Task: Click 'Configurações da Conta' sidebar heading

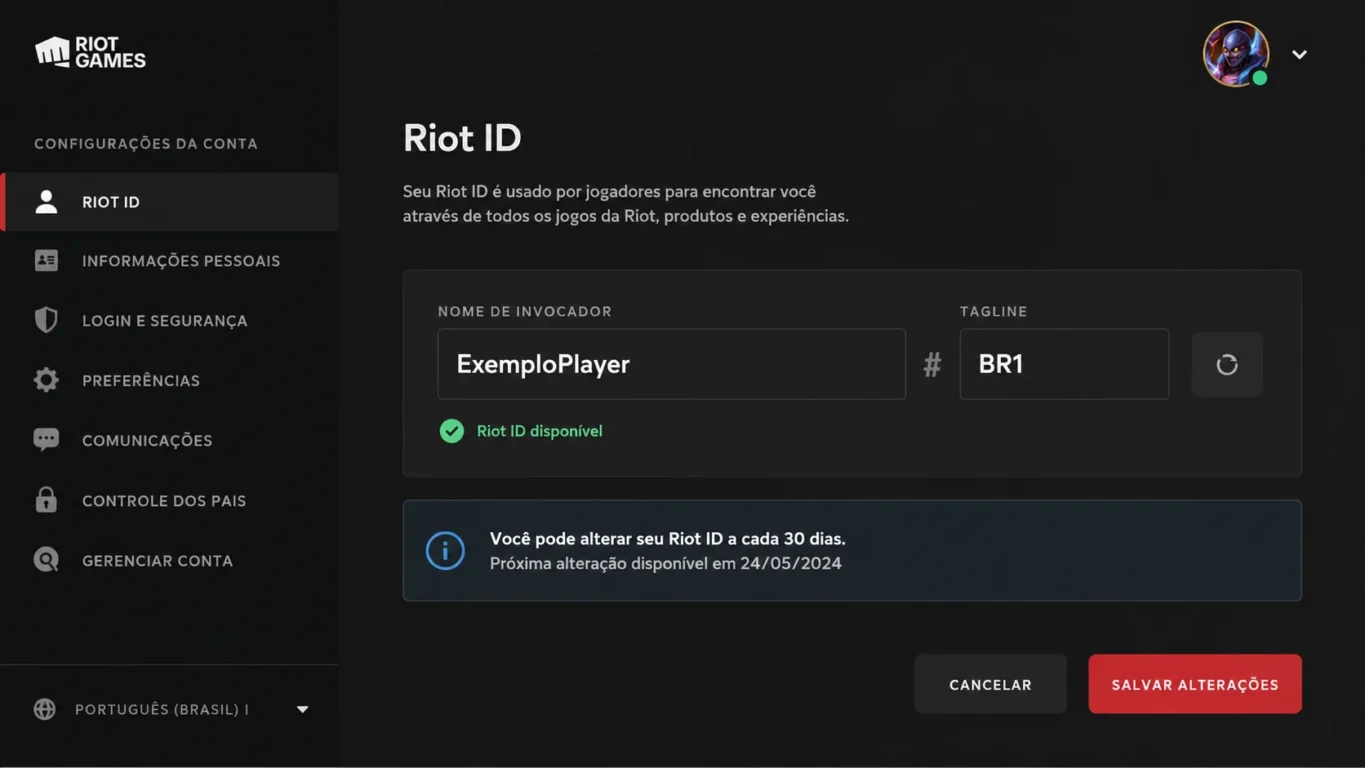Action: 146,144
